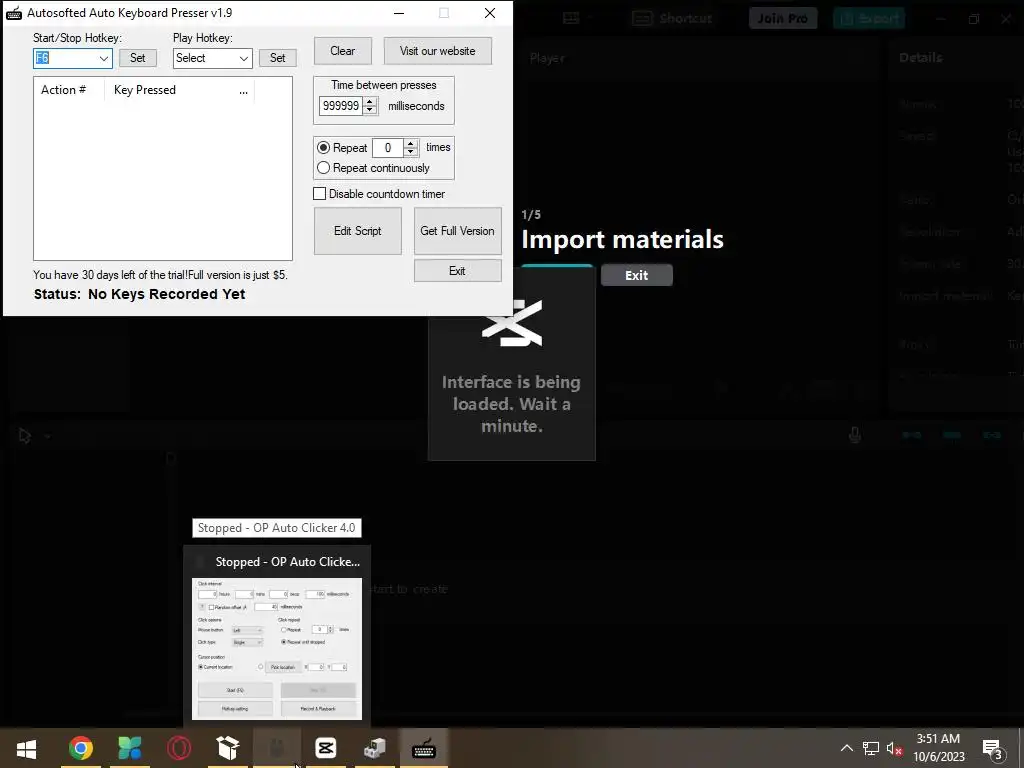Click the taskbar icon right of CapCut
The image size is (1024, 768).
pos(375,748)
